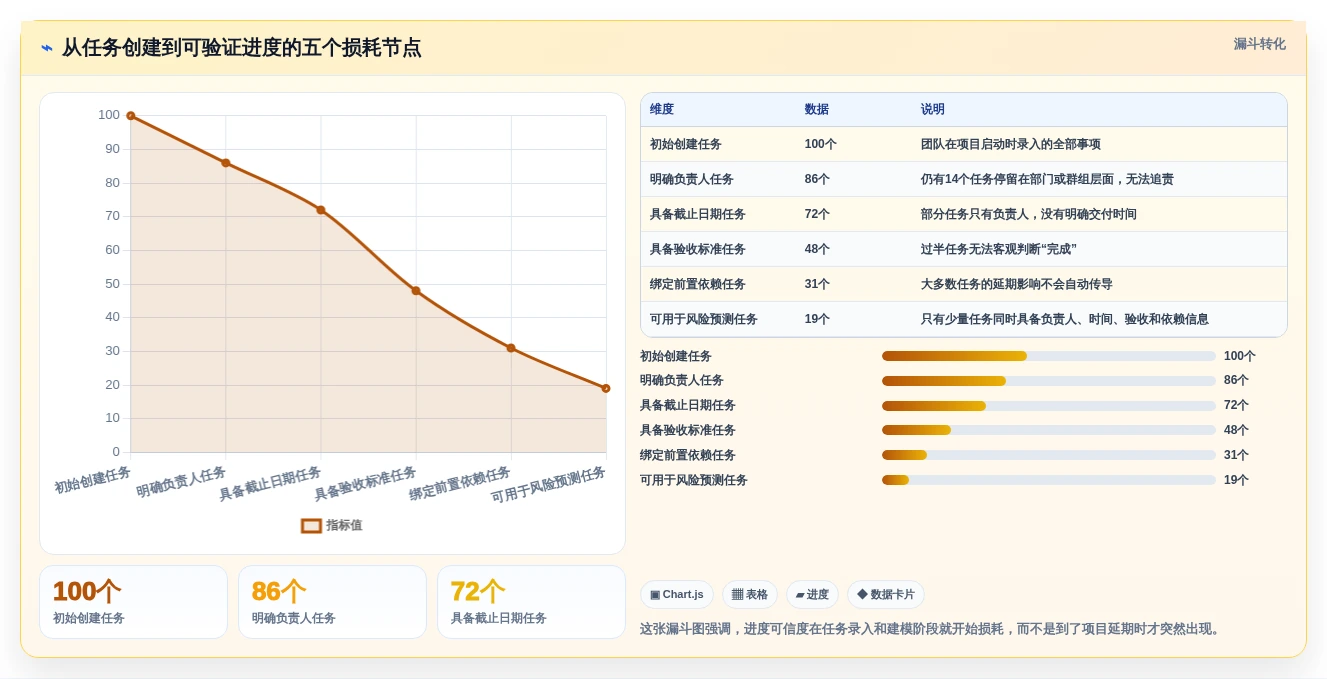Click the 31个 value beside progress bars
The image size is (1327, 679).
pos(1236,455)
